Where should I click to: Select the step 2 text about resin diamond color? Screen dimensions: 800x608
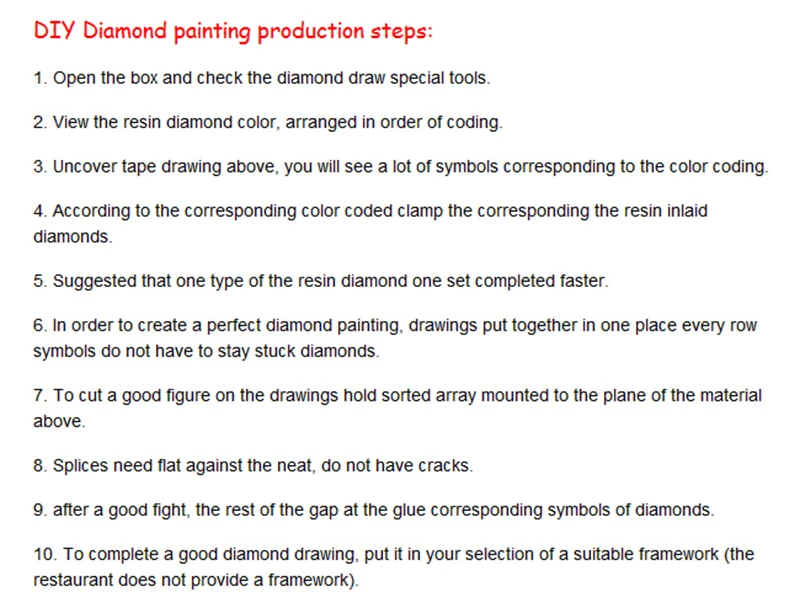pyautogui.click(x=268, y=122)
